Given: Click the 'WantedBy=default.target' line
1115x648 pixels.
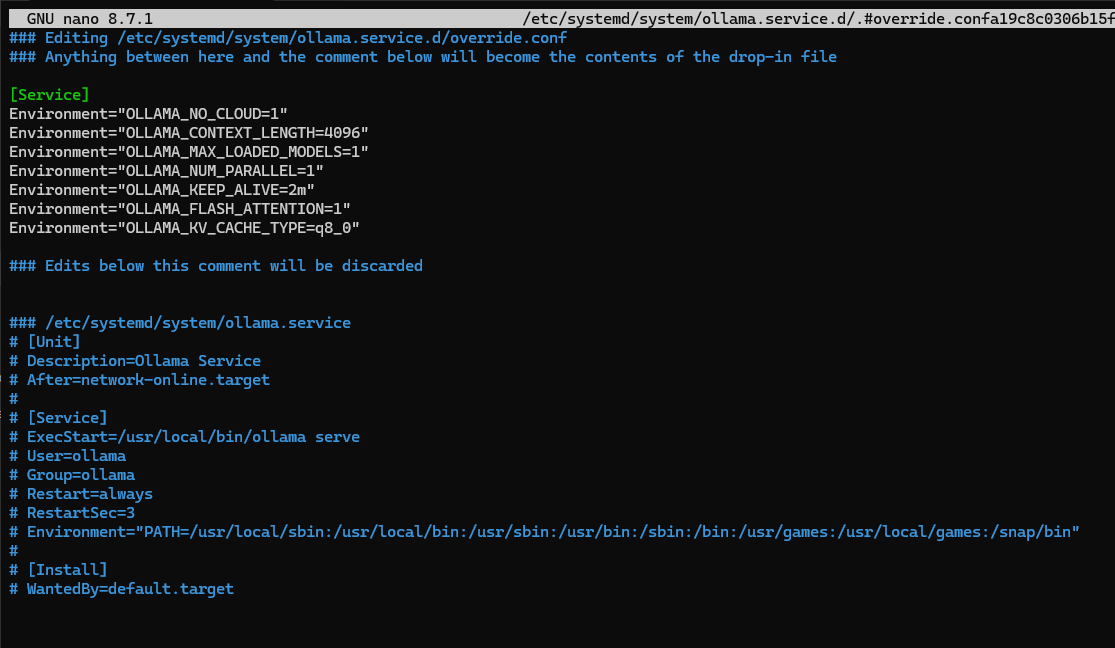Looking at the screenshot, I should click(x=122, y=589).
